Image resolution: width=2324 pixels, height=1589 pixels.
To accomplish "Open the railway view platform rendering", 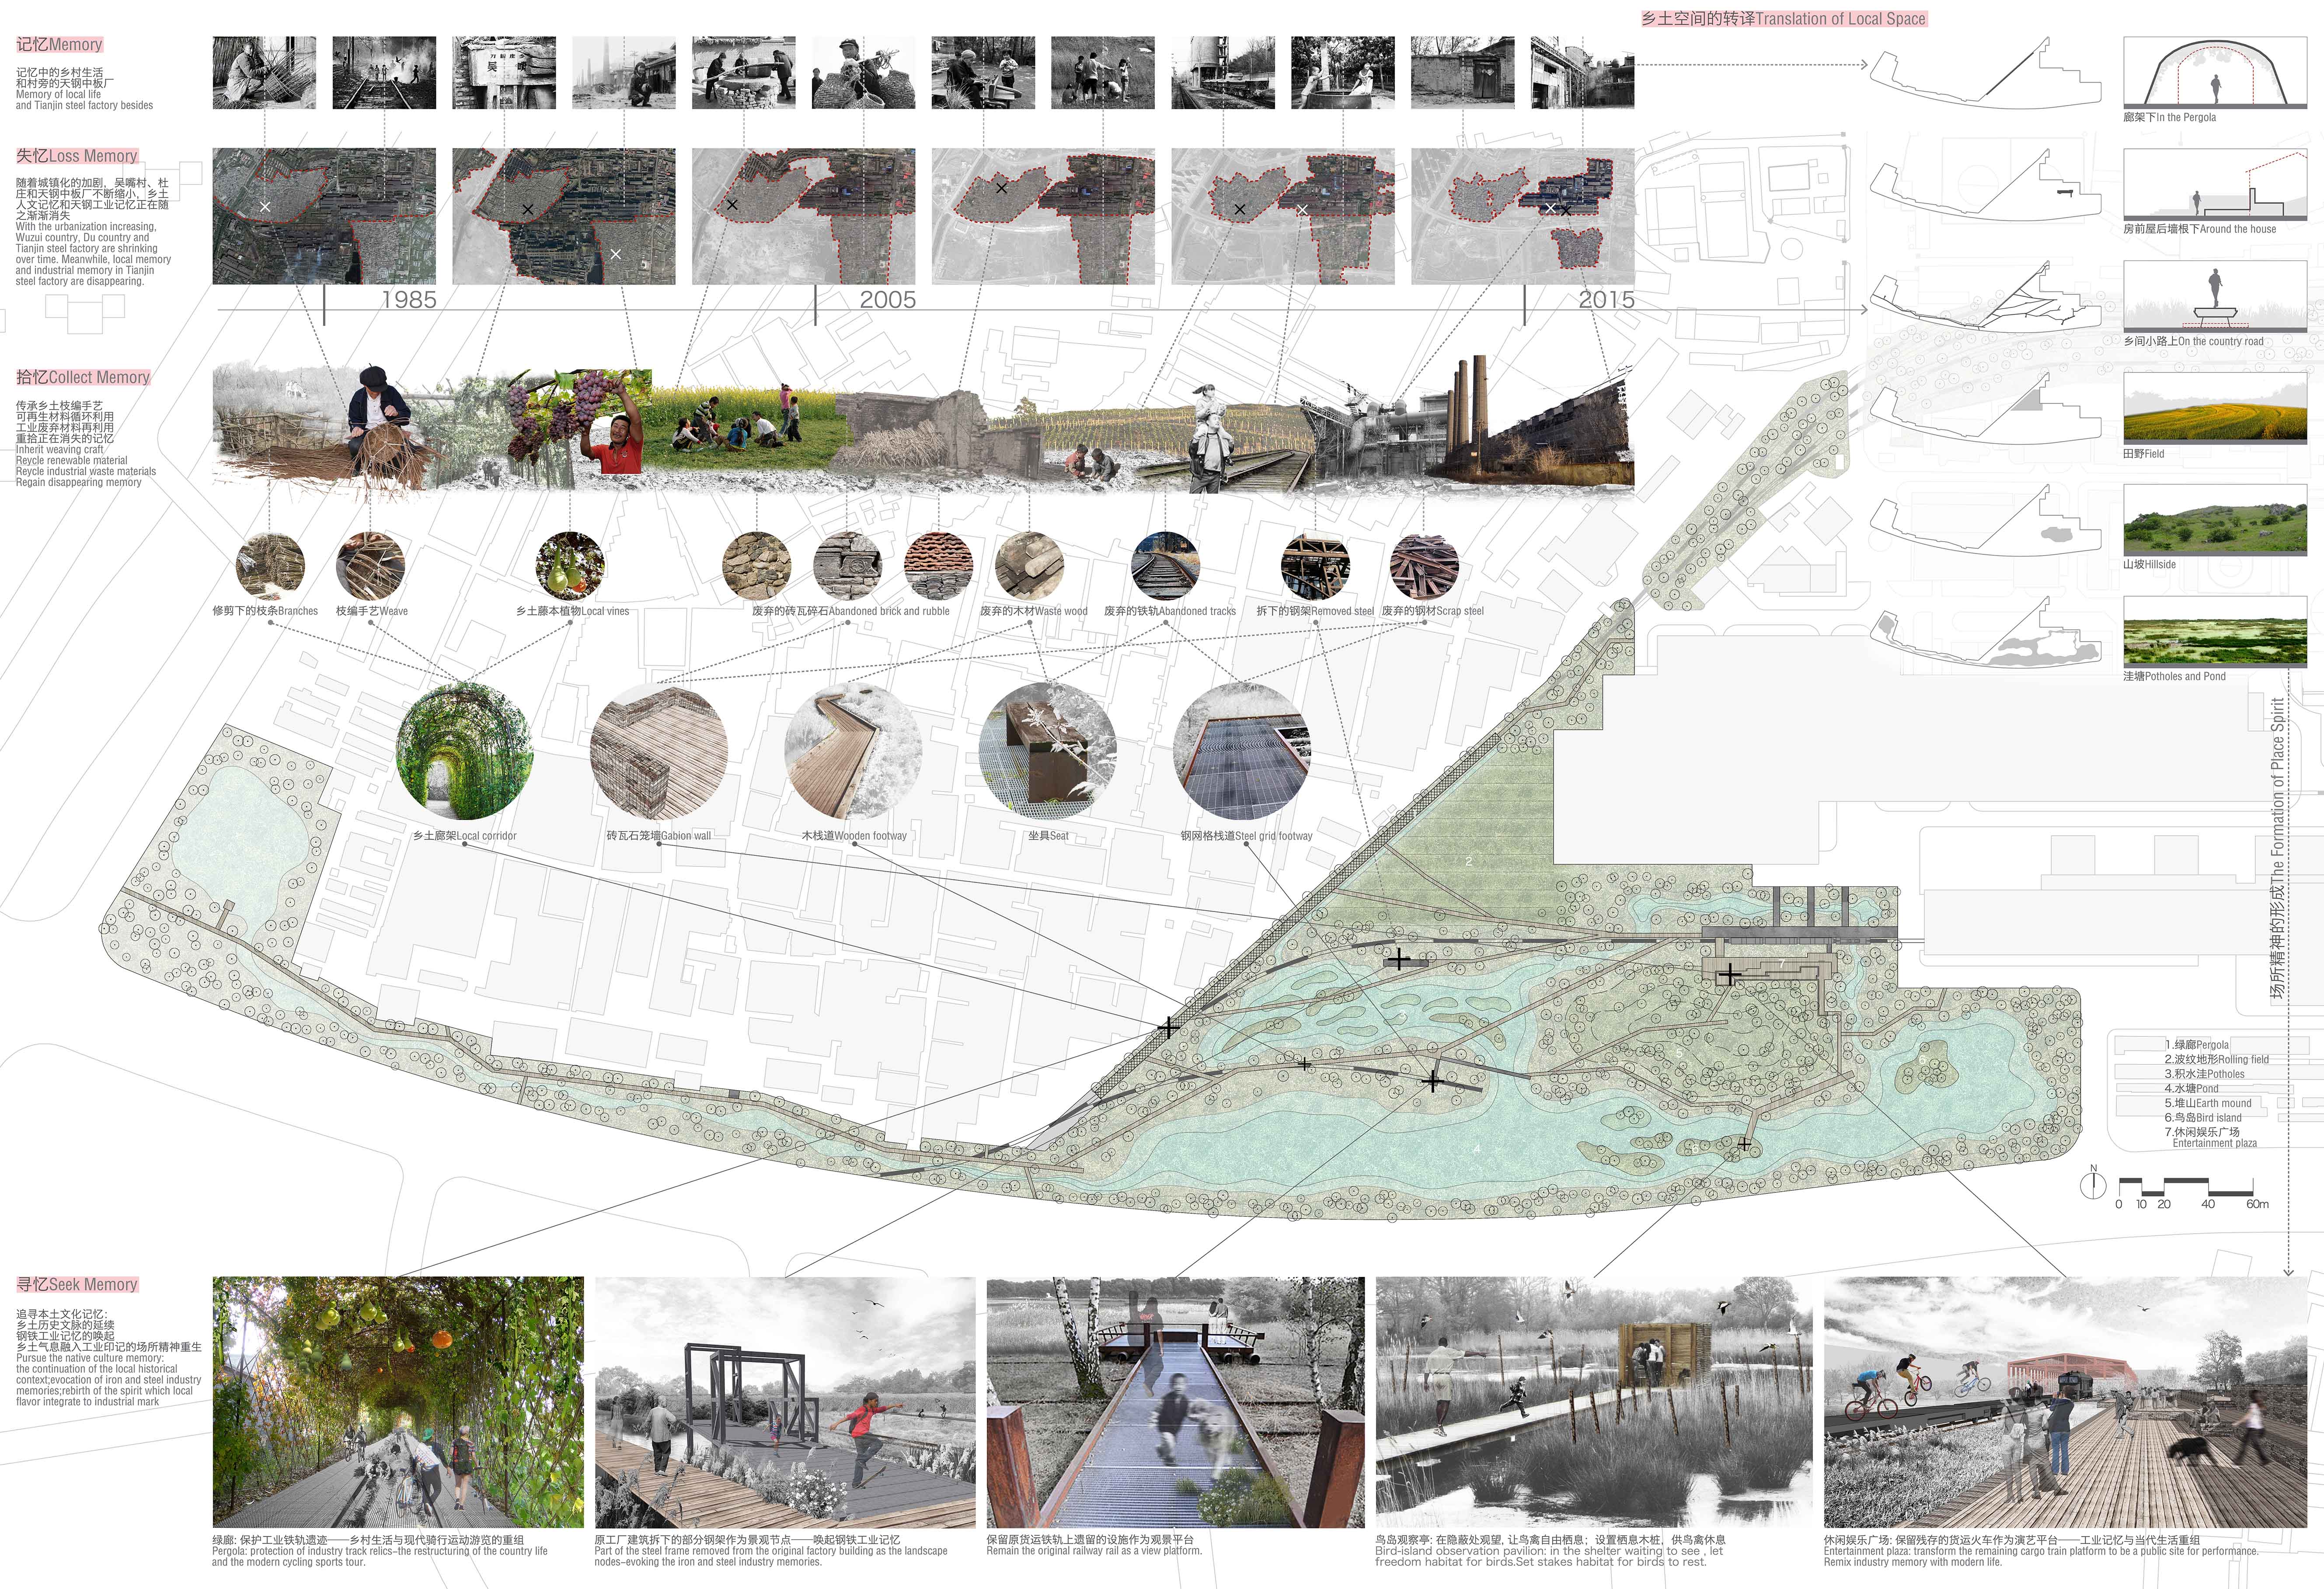I will tap(1176, 1401).
